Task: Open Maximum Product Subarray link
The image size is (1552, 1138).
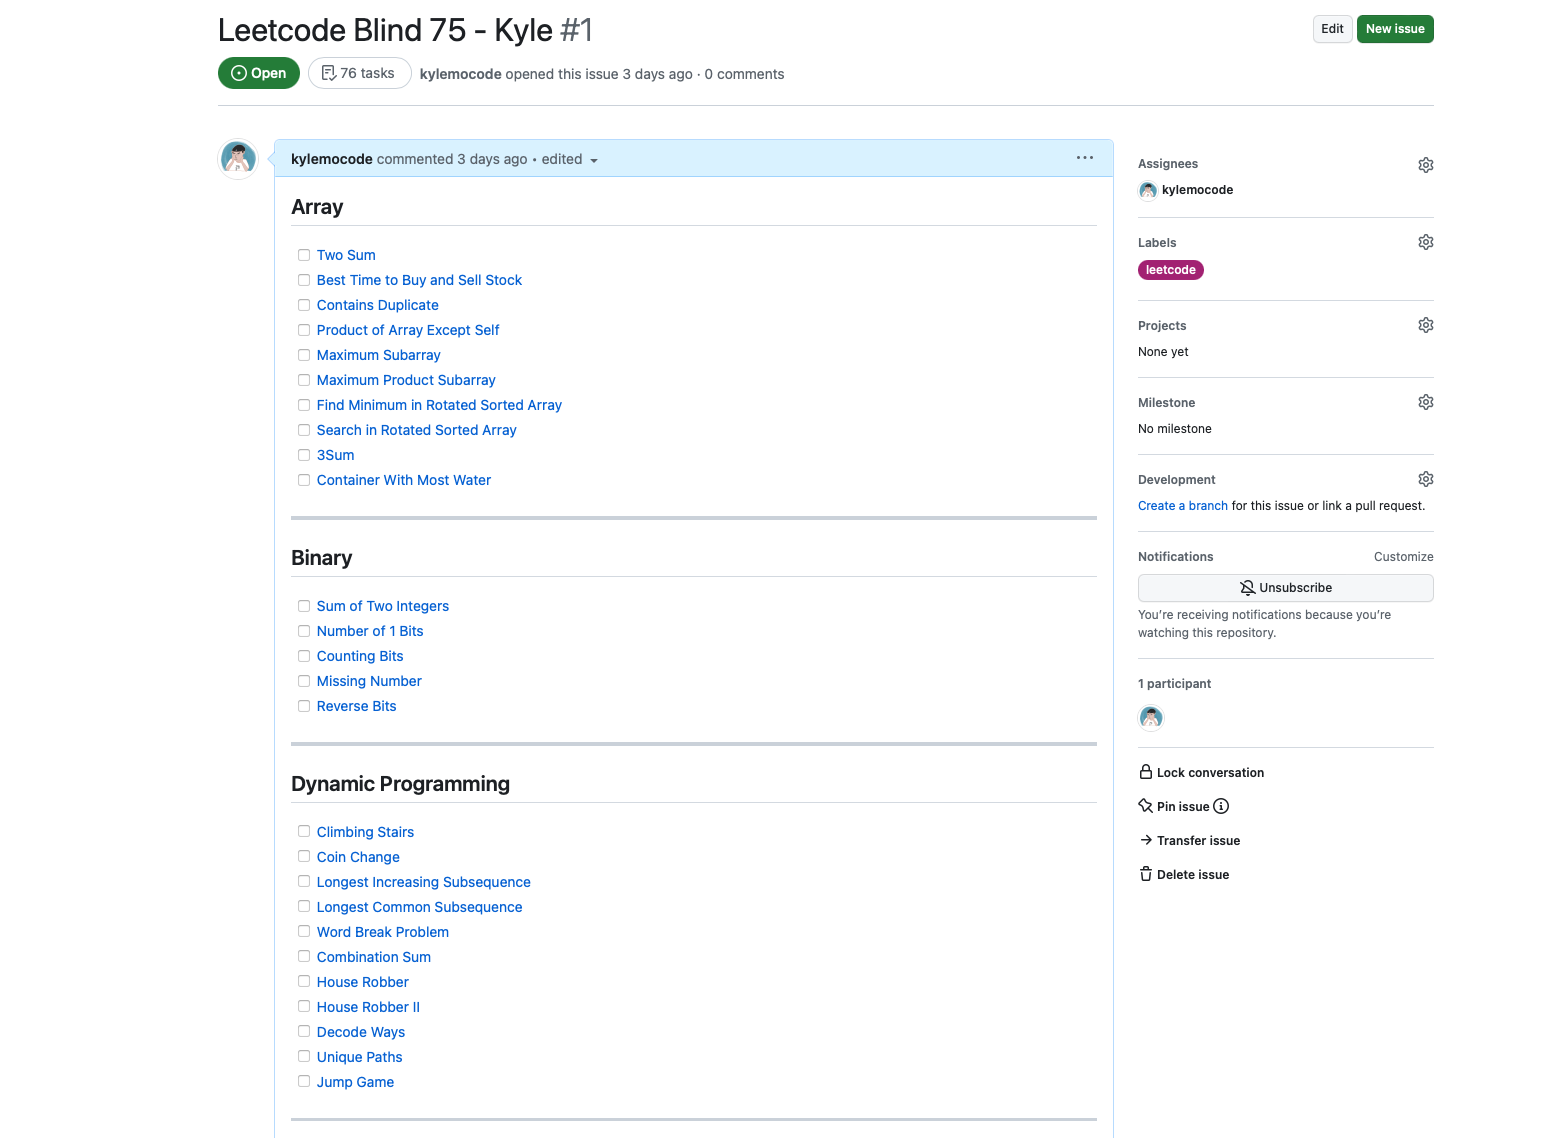Action: (x=406, y=380)
